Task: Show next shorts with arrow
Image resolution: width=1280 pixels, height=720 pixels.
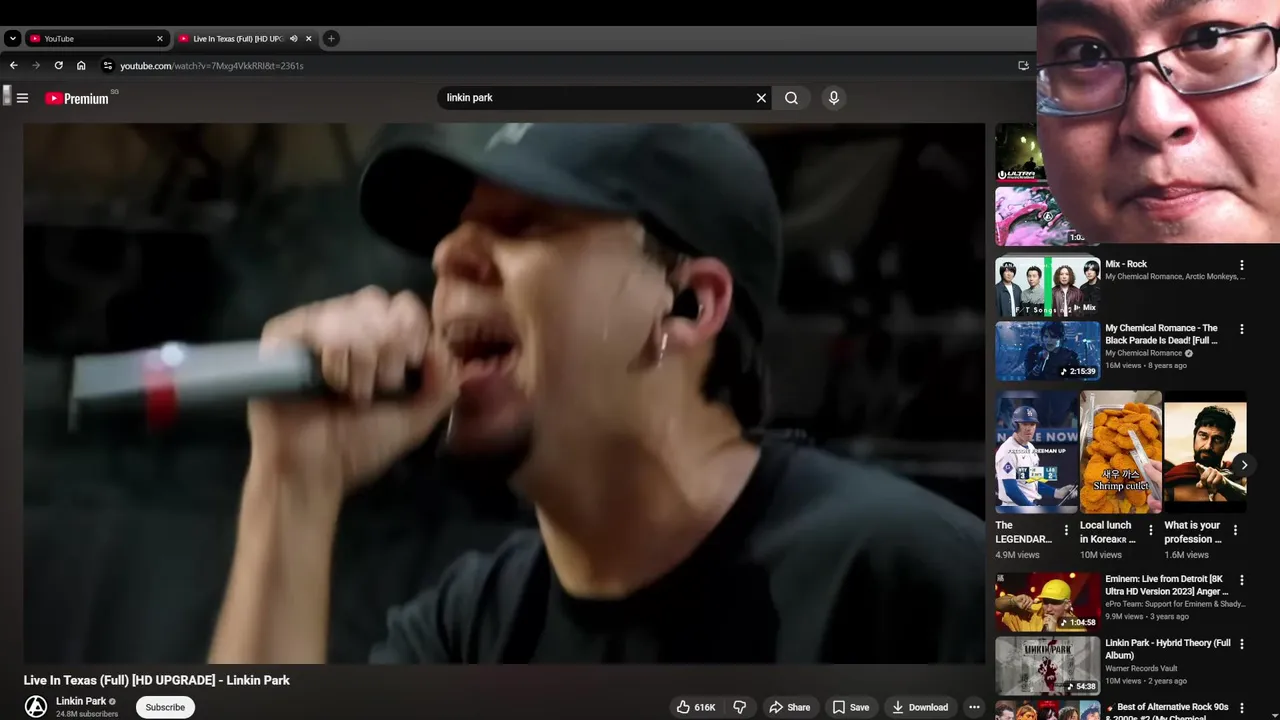Action: click(1244, 465)
